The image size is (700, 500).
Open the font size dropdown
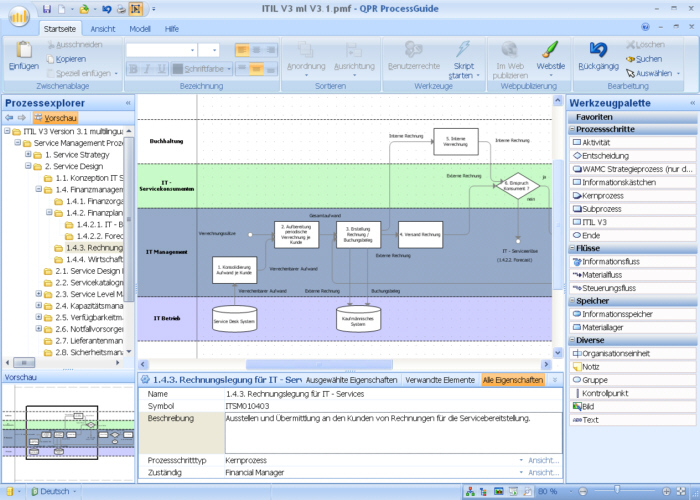215,50
